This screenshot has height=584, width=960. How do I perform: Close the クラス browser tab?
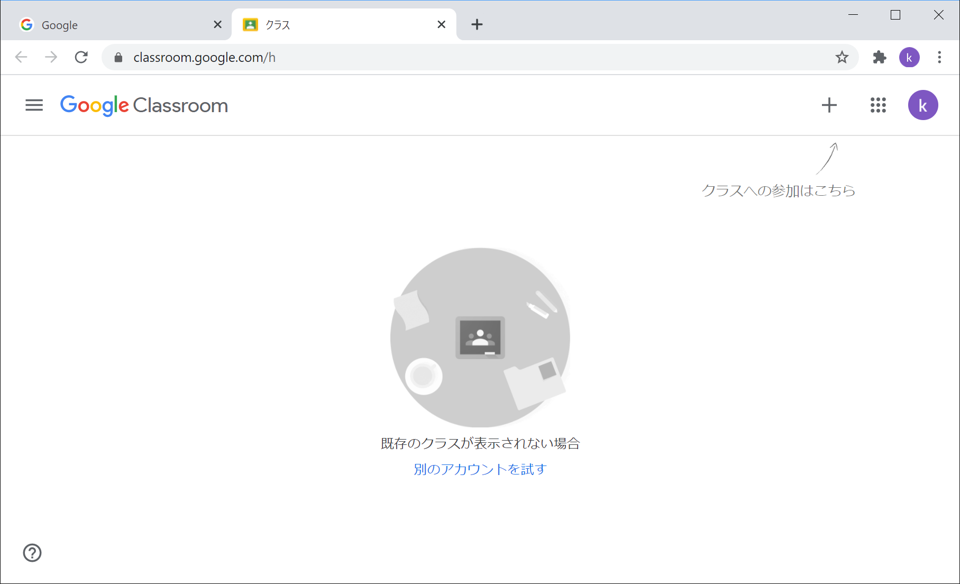click(x=441, y=24)
